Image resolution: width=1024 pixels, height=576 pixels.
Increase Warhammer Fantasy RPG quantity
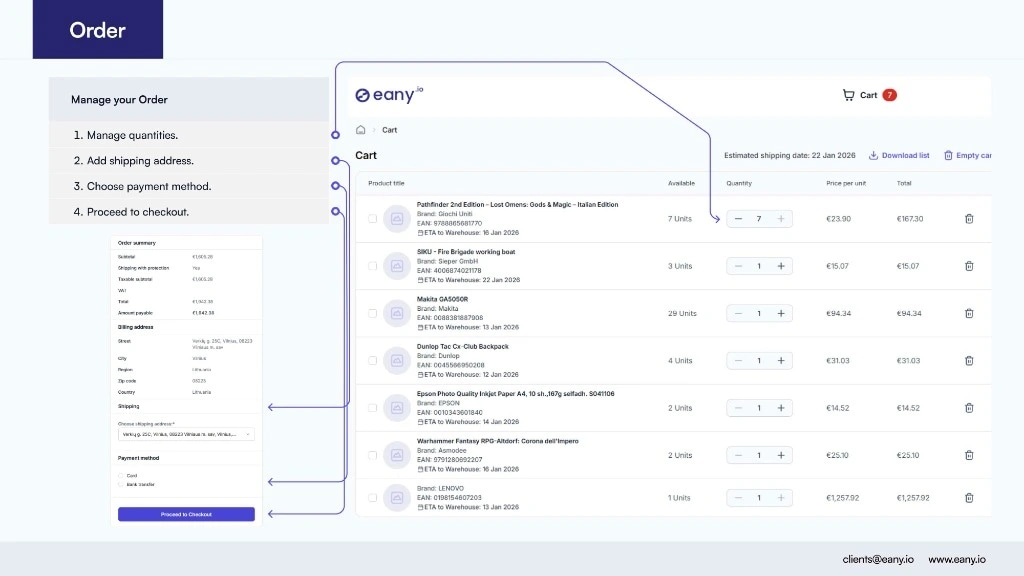781,455
